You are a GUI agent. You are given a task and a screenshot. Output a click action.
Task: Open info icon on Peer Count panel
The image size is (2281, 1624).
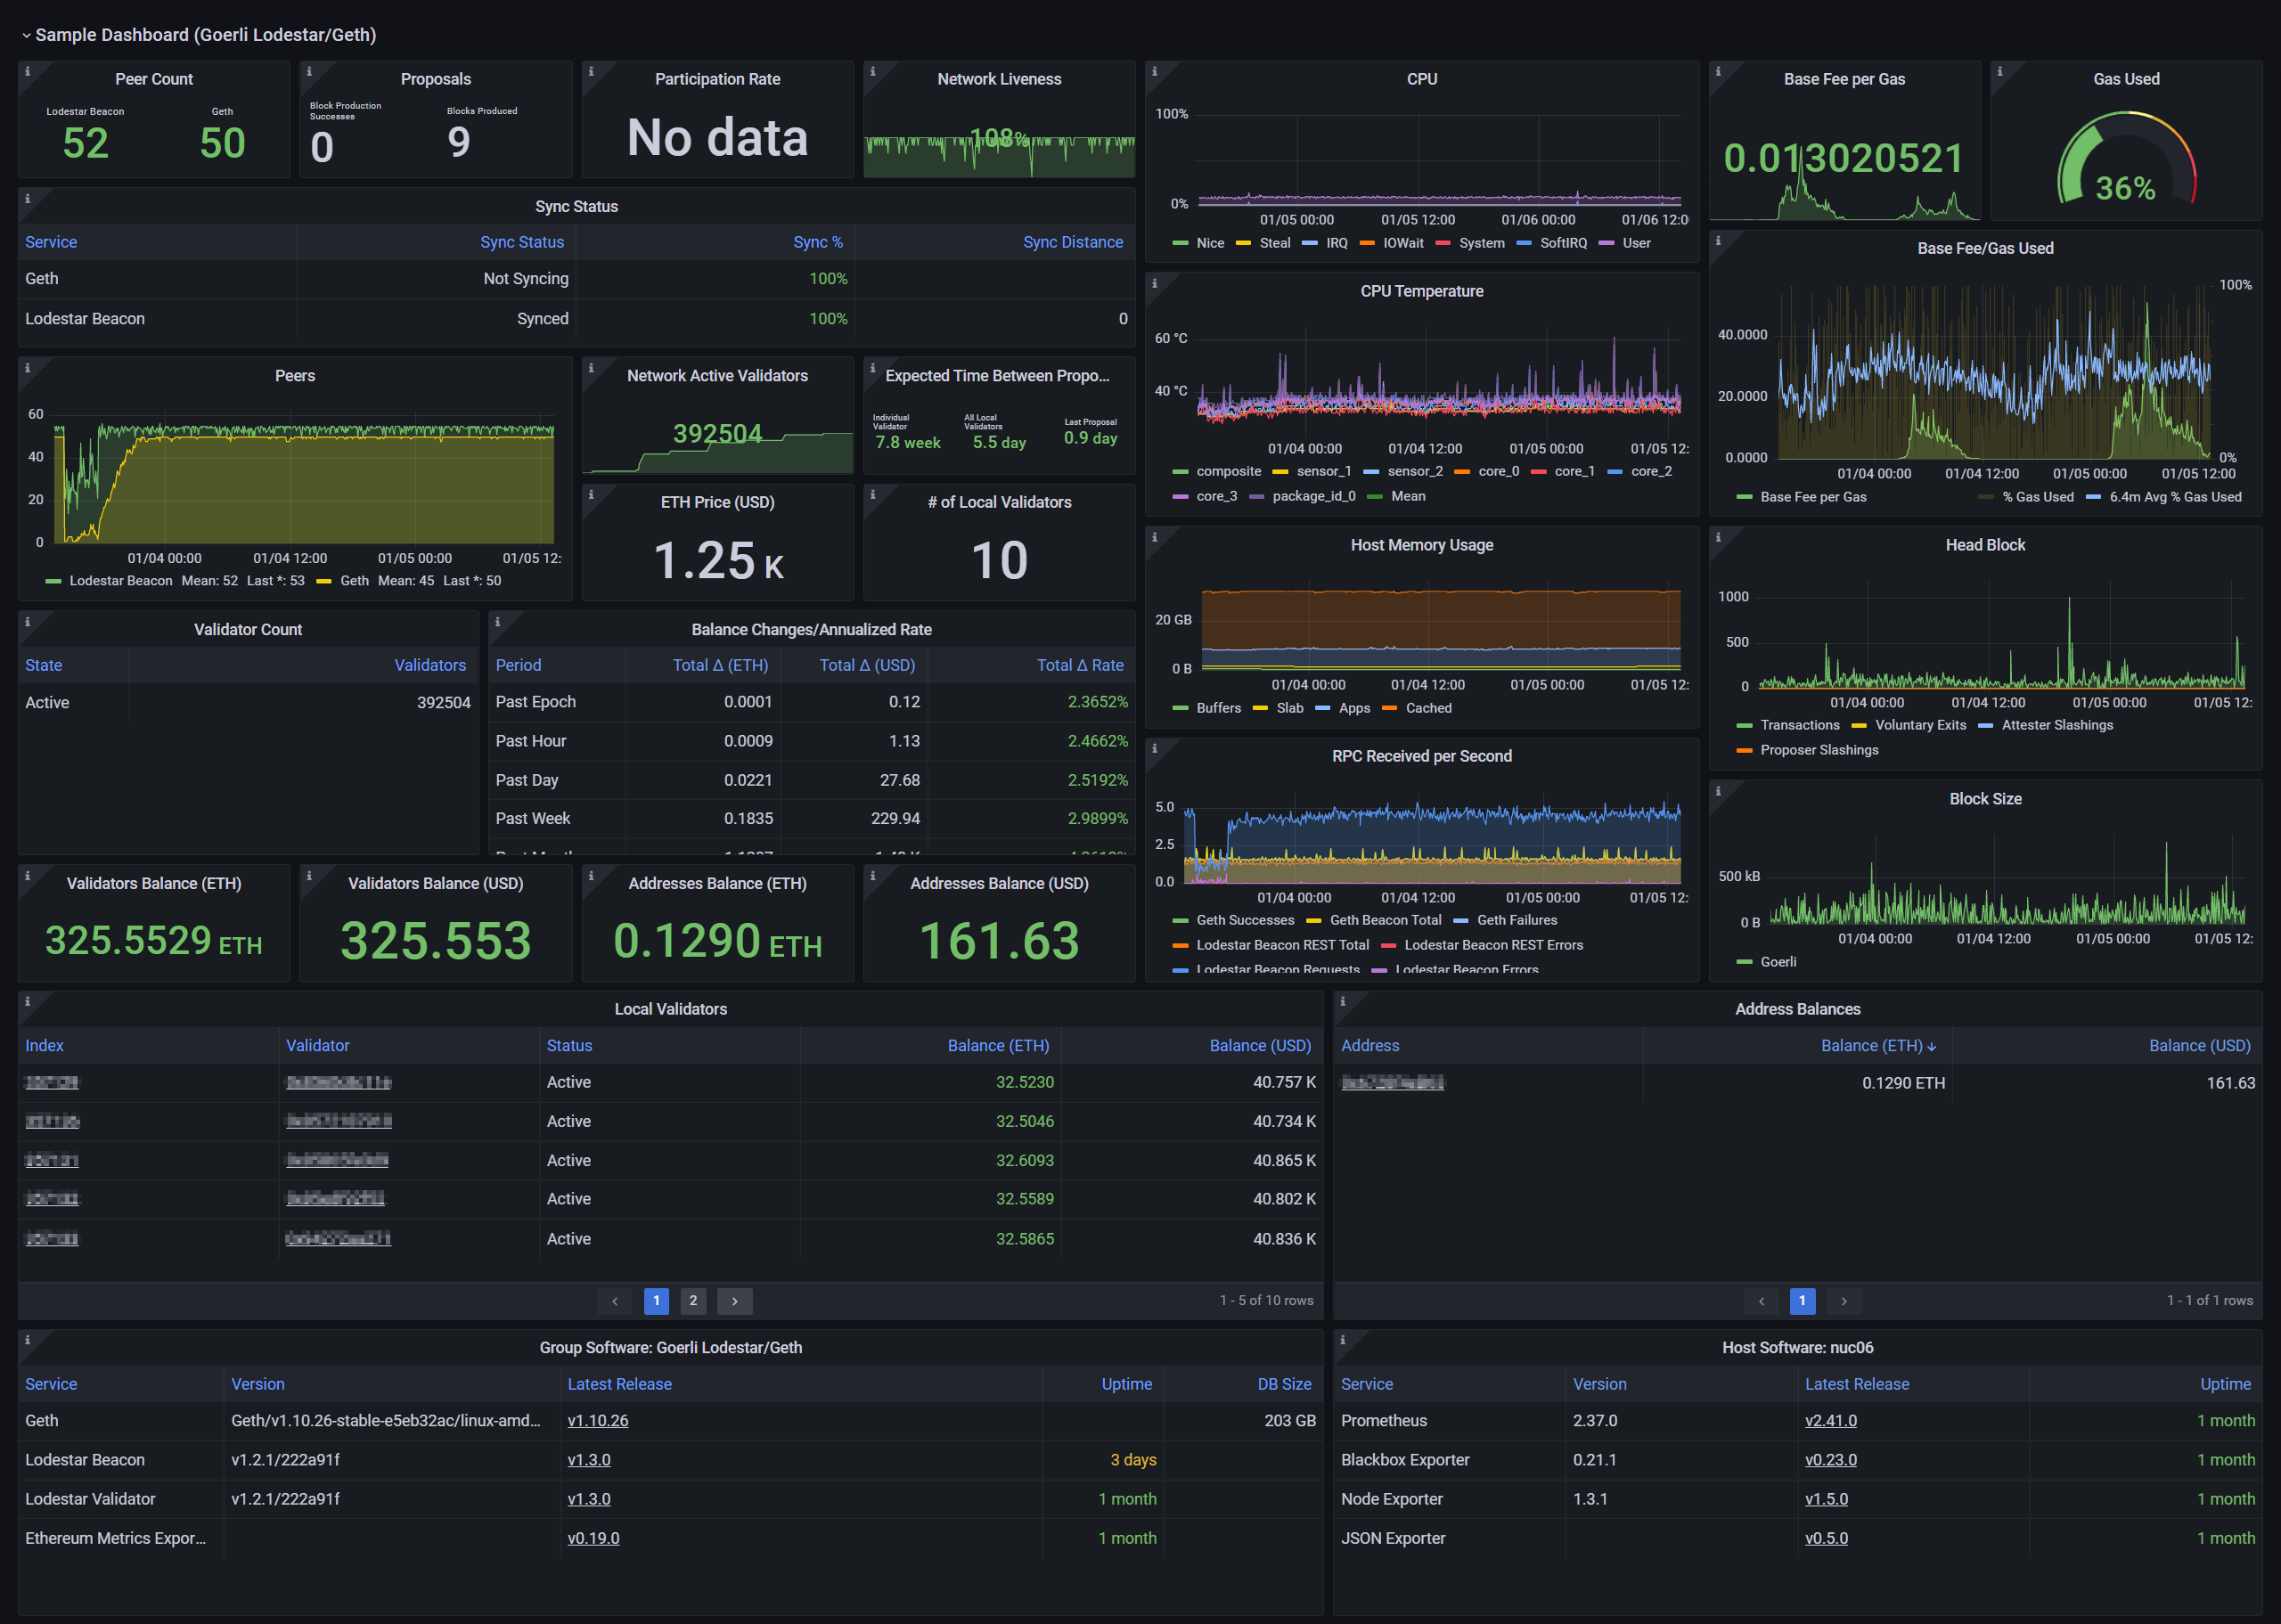(x=28, y=72)
